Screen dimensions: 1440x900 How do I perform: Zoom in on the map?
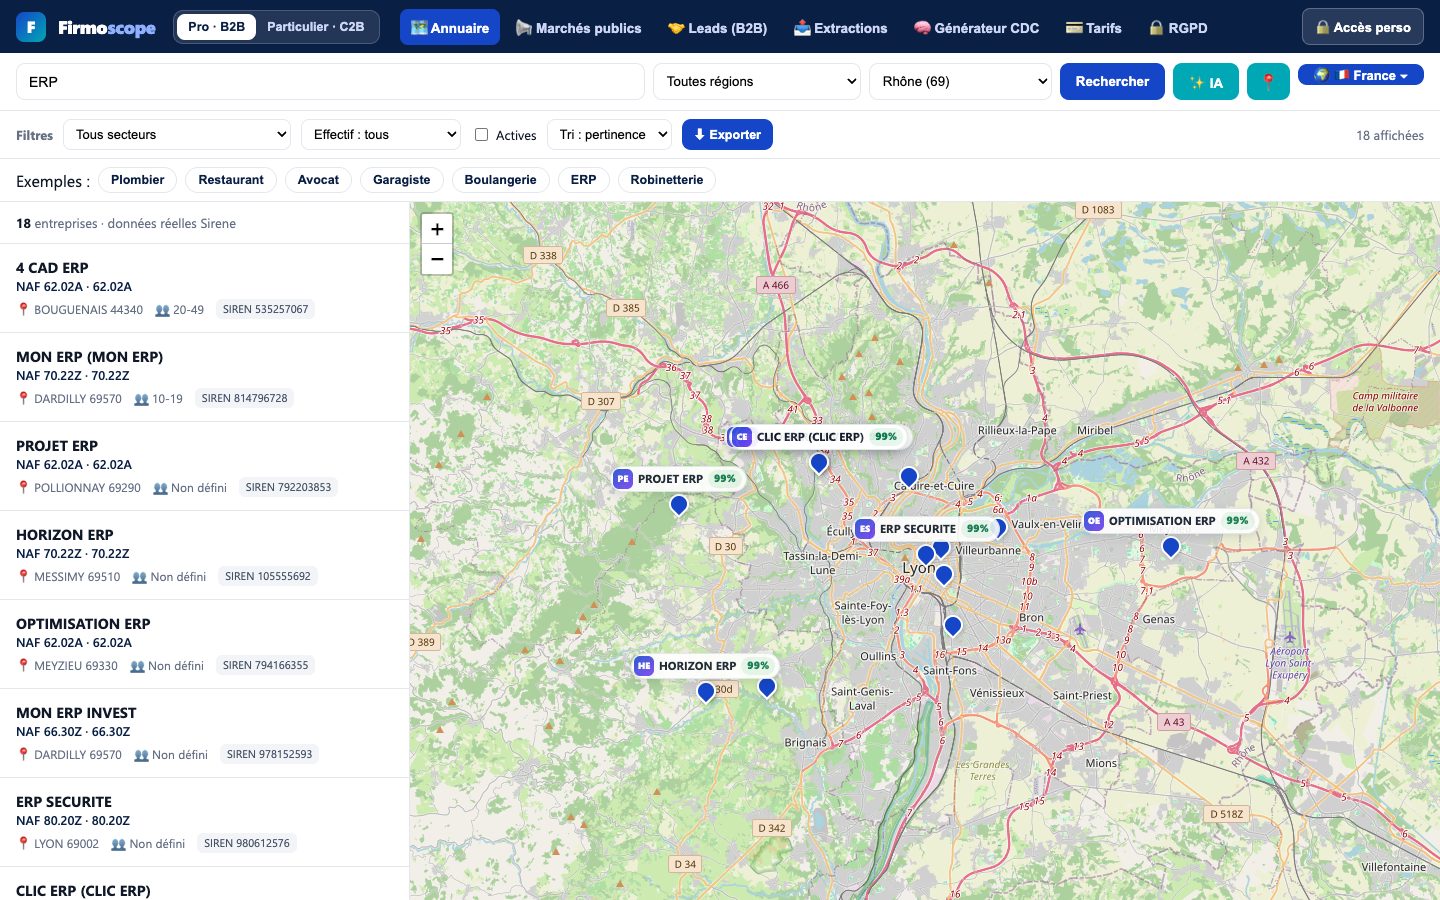click(x=437, y=229)
